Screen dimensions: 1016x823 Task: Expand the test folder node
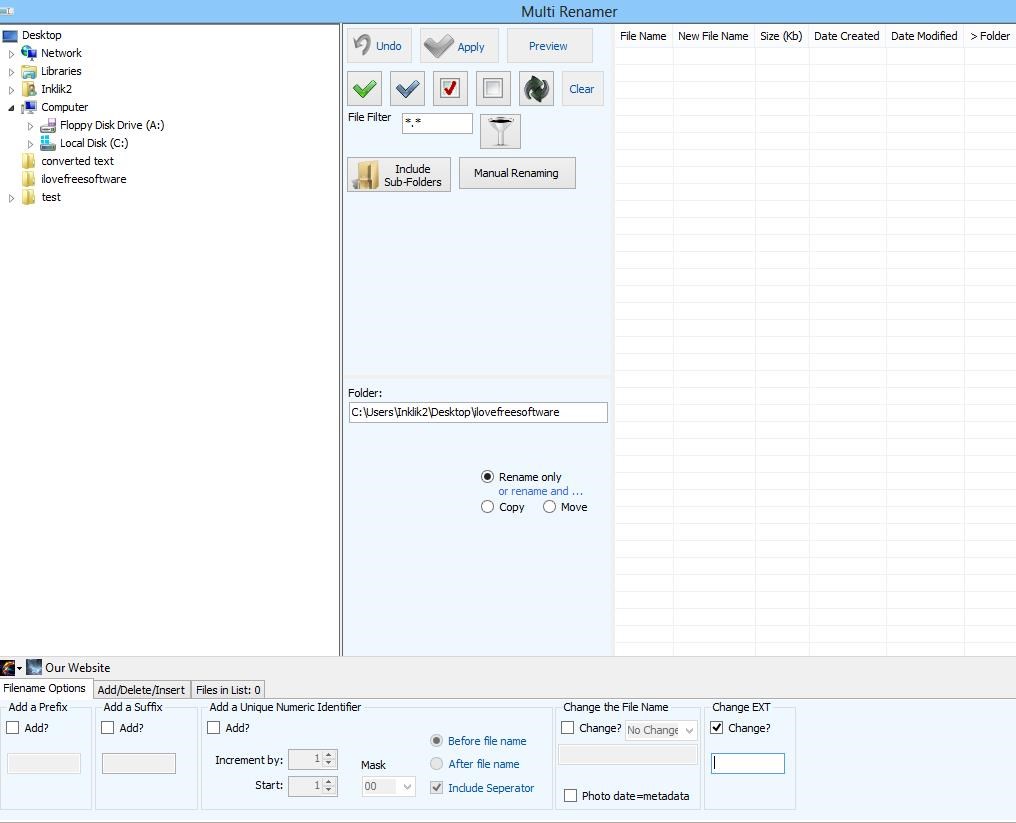tap(11, 198)
